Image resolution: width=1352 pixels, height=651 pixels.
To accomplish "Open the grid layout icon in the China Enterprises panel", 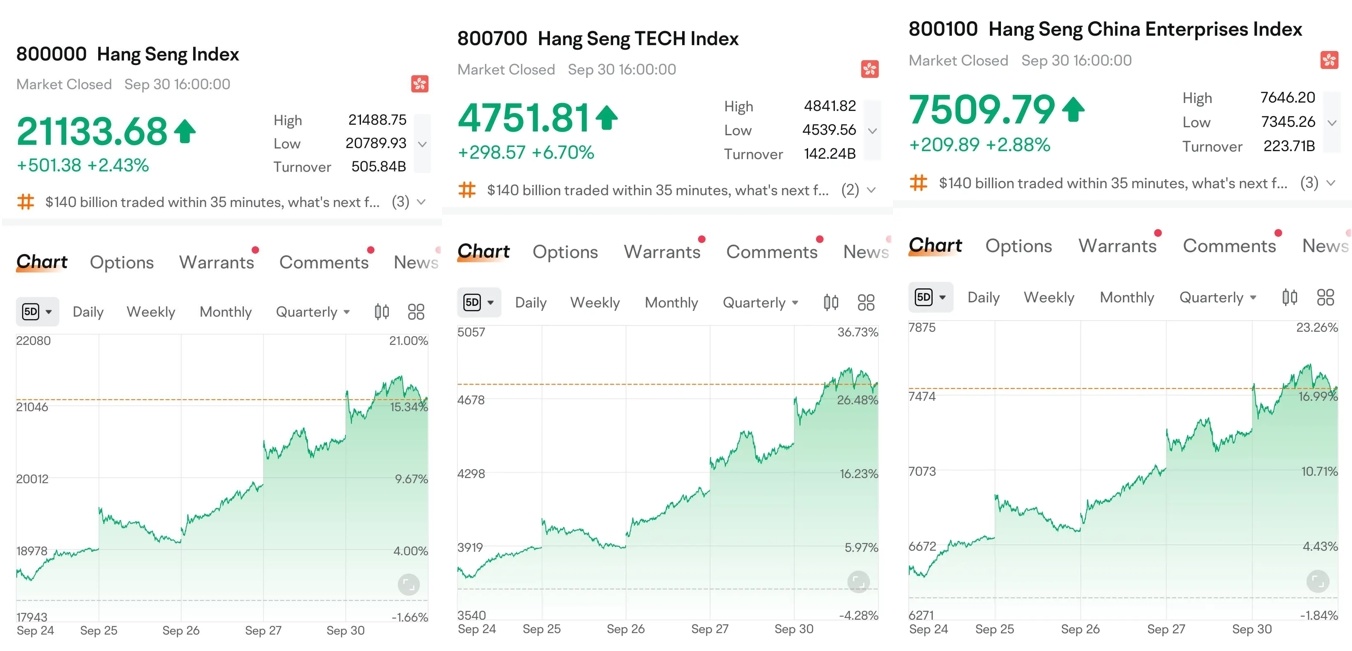I will 1325,296.
